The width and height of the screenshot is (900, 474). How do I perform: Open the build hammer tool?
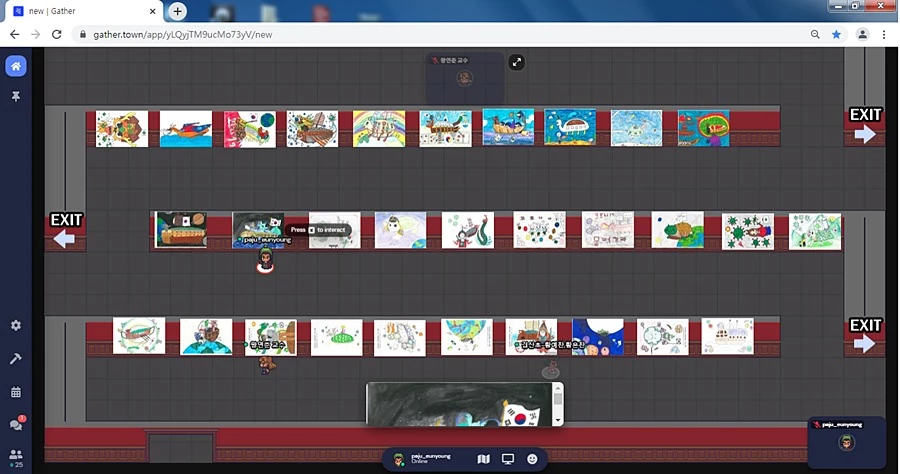(15, 359)
